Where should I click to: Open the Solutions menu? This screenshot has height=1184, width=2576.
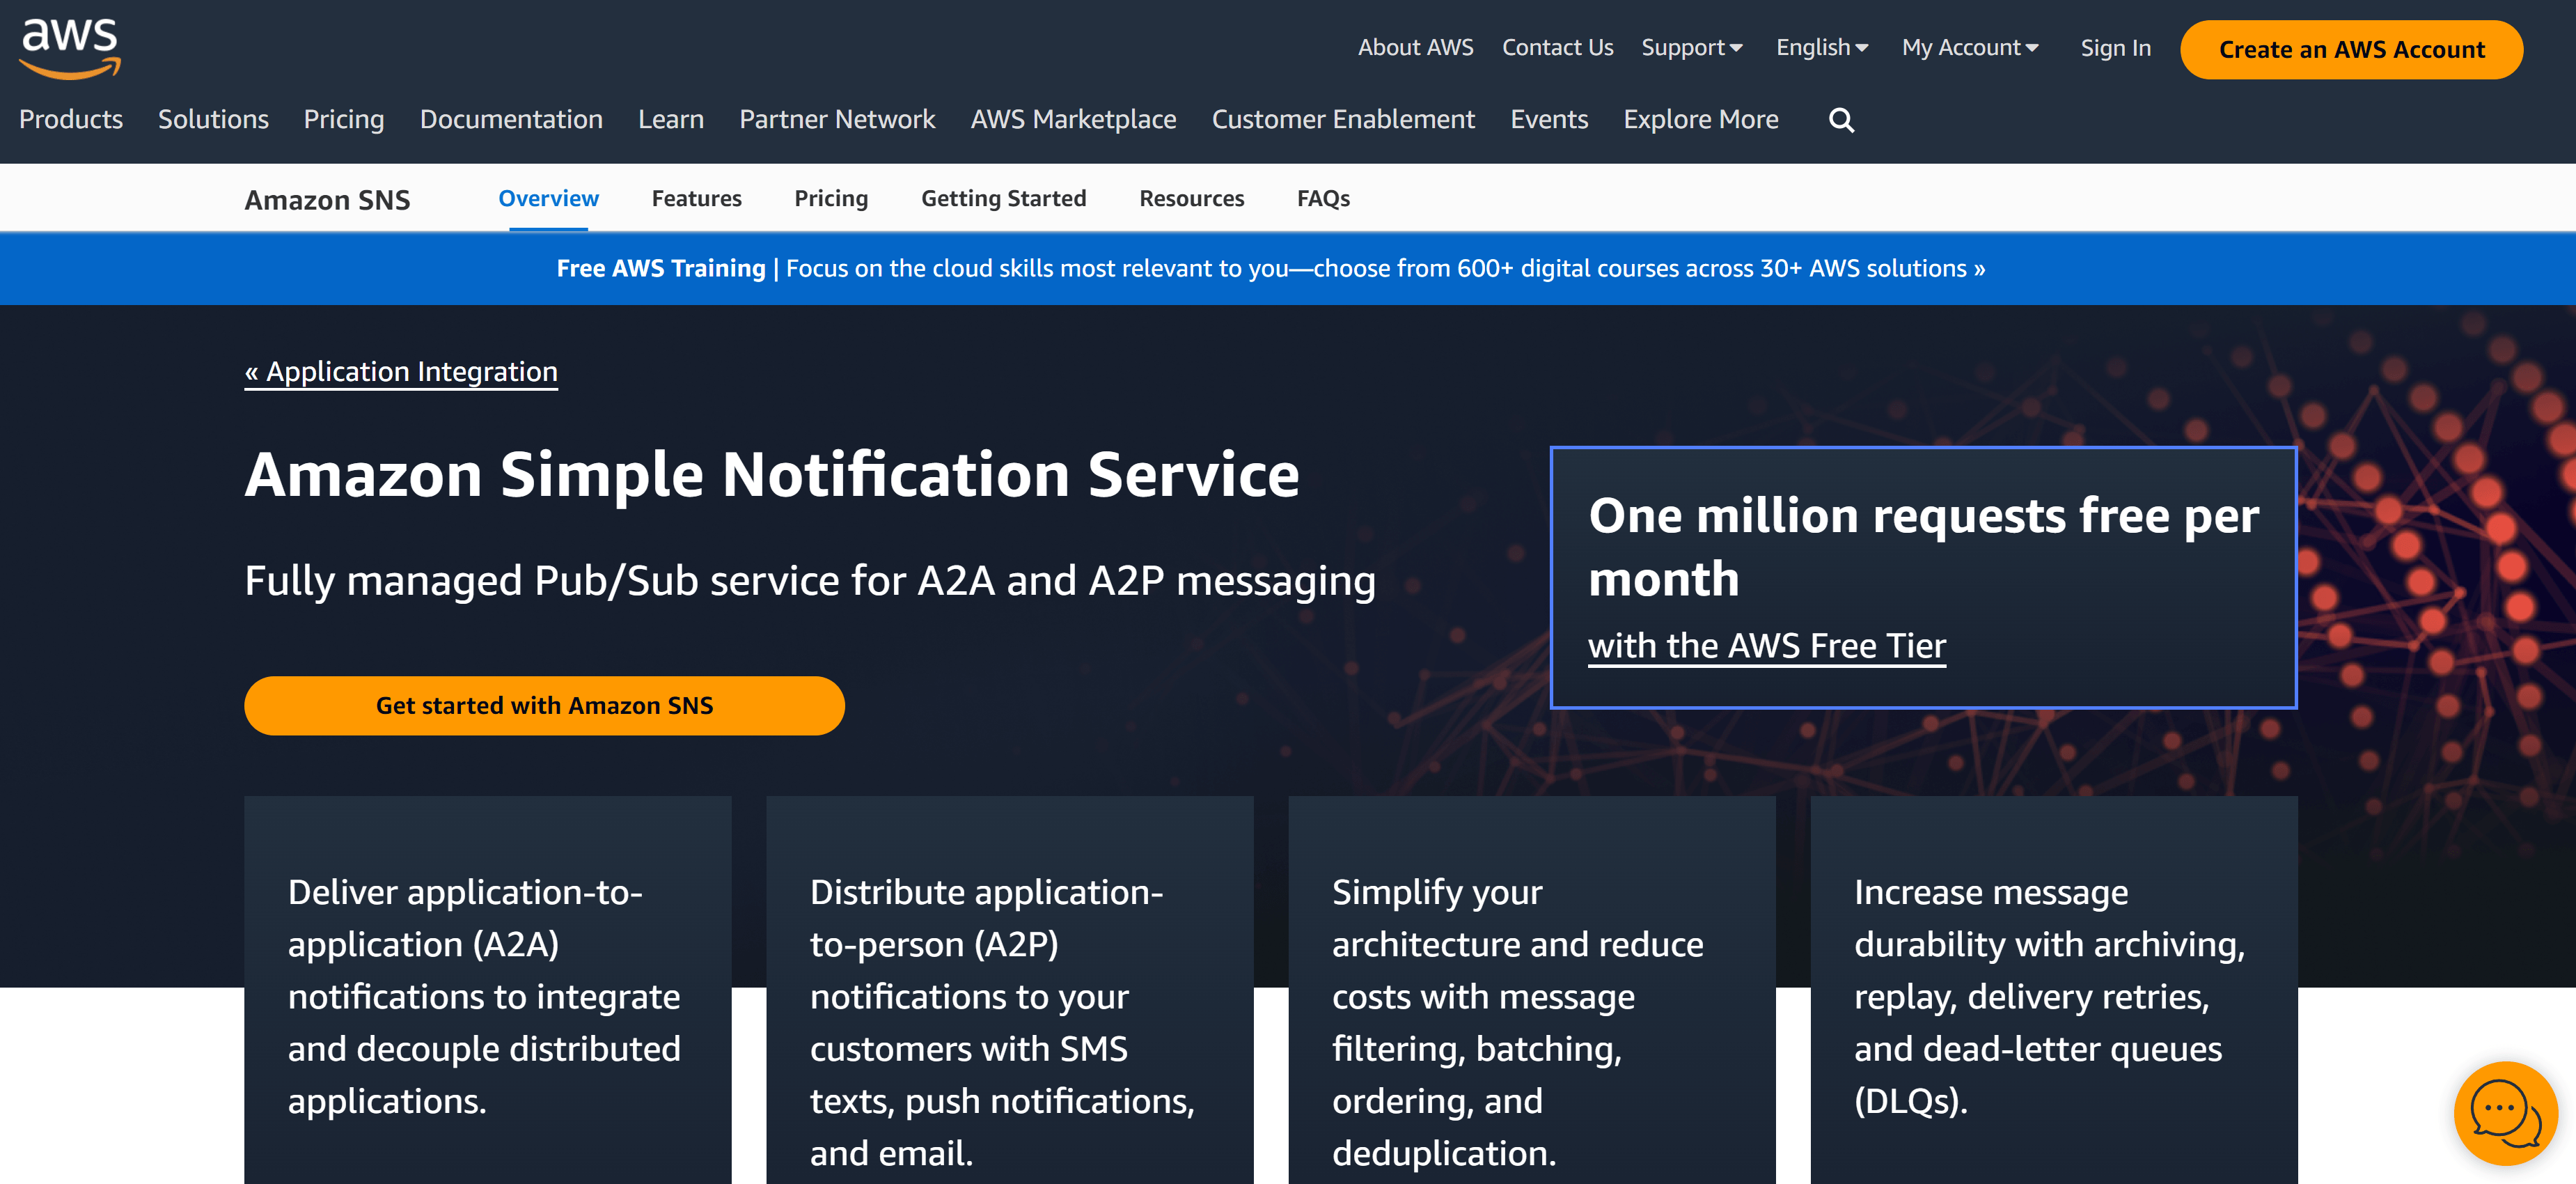click(x=213, y=119)
